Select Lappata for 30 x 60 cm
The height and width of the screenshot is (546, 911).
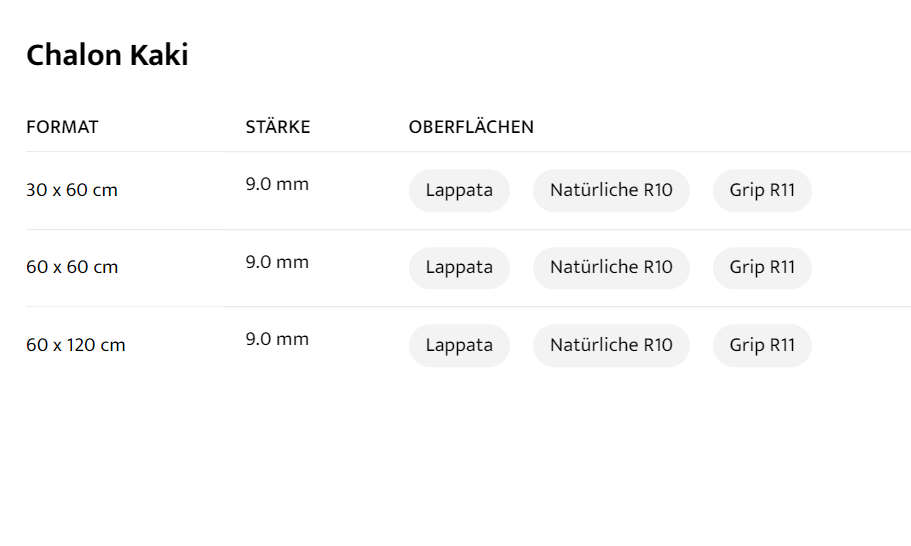click(459, 190)
